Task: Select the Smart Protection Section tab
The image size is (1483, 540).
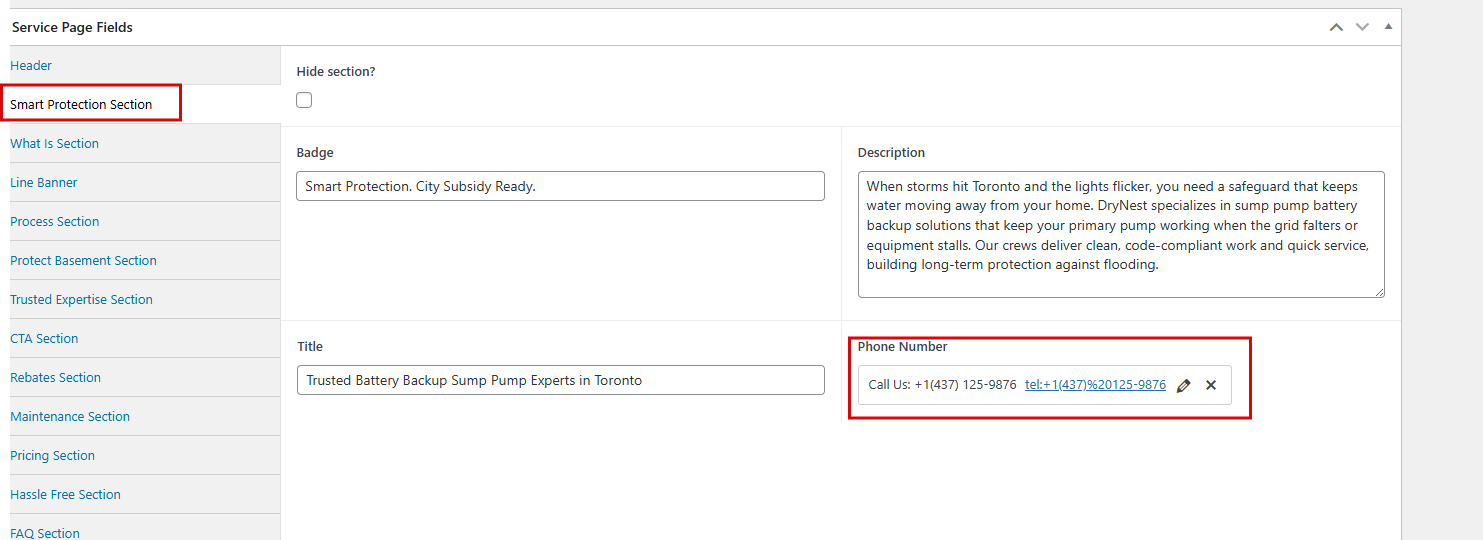Action: coord(81,104)
